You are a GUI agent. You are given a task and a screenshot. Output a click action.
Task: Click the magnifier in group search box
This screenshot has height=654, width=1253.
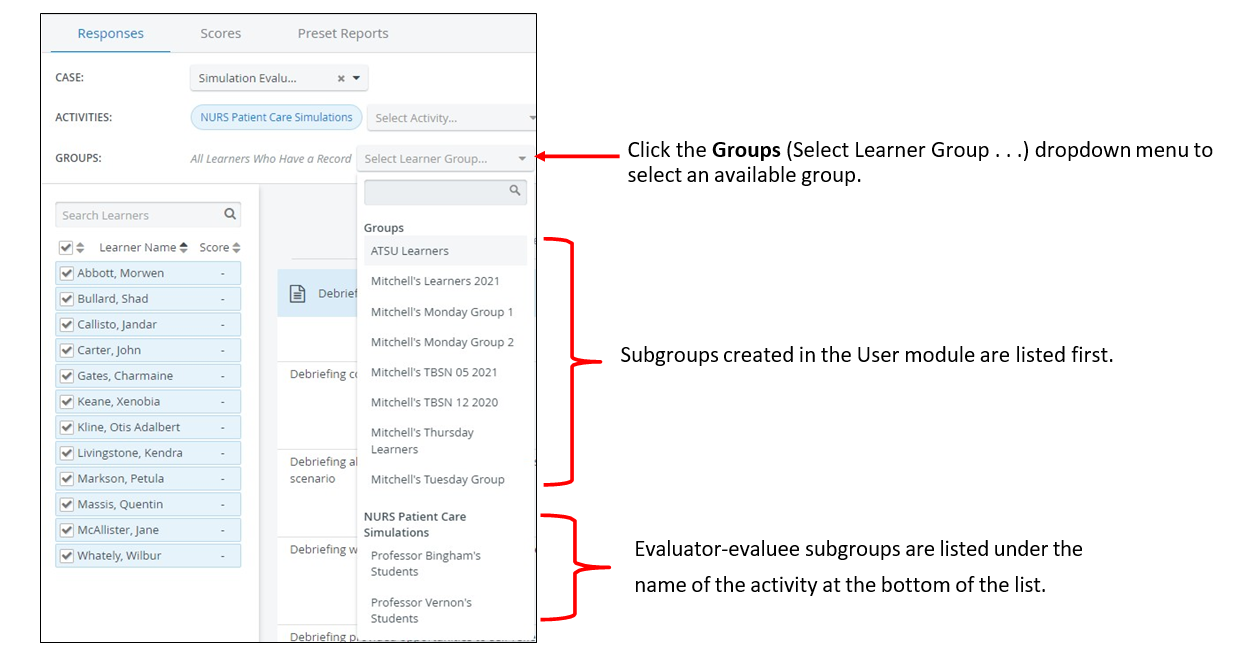click(x=515, y=190)
